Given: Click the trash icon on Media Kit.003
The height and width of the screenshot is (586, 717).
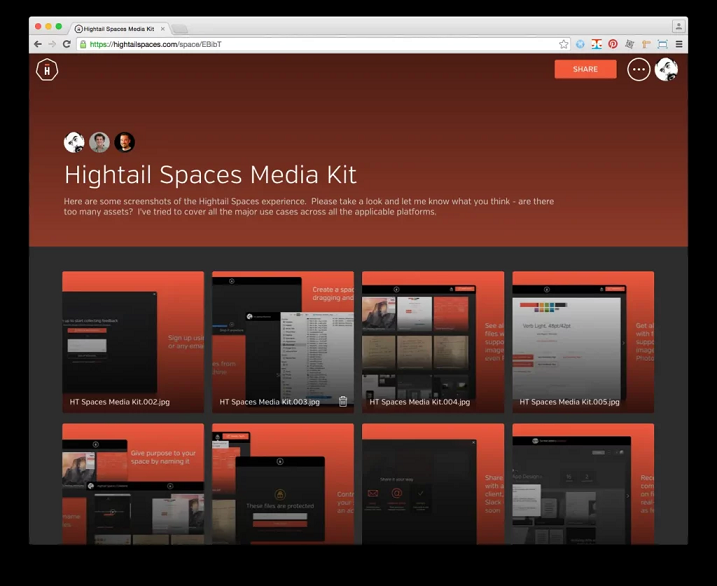Looking at the screenshot, I should click(x=343, y=401).
